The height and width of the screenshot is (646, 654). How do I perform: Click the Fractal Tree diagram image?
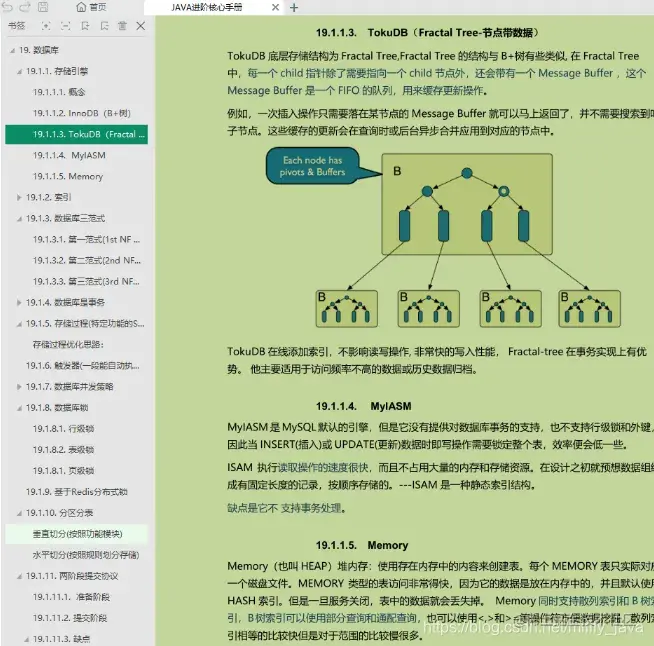[x=443, y=237]
